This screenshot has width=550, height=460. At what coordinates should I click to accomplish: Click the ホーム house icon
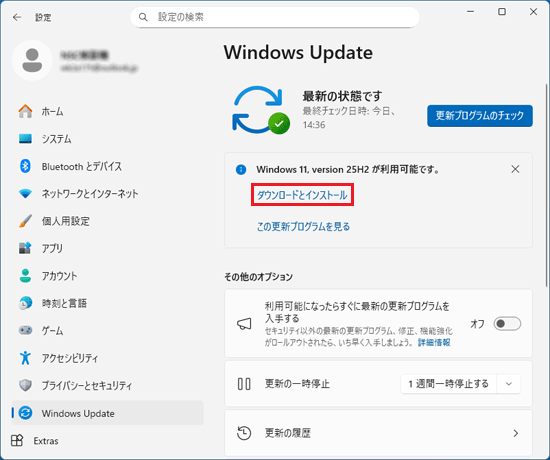(x=25, y=111)
